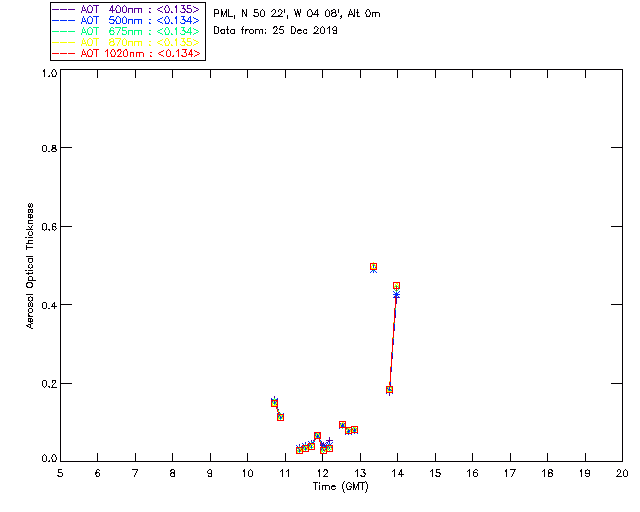
Task: Select legend text 'AOT 1020nm : <0.134>'
Action: pos(140,53)
